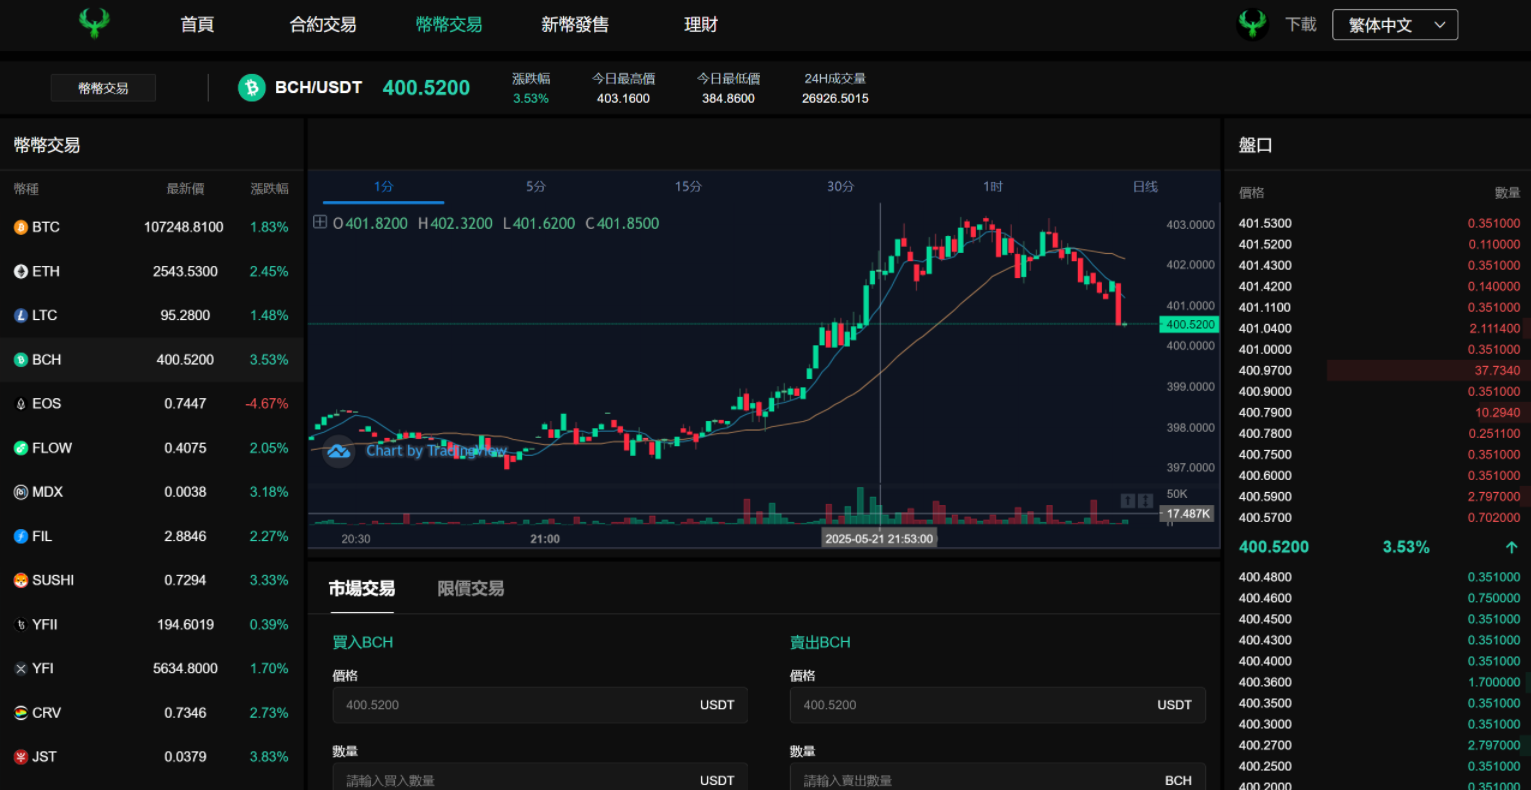This screenshot has height=790, width=1531.
Task: Open the 合約交易 menu item
Action: pos(322,25)
